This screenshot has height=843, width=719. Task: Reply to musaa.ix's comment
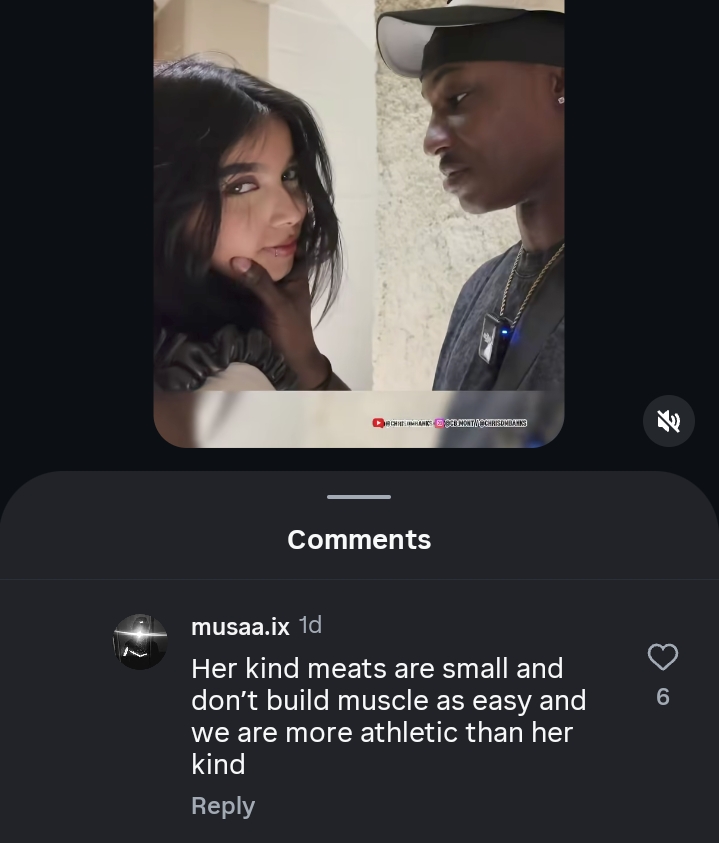click(222, 806)
